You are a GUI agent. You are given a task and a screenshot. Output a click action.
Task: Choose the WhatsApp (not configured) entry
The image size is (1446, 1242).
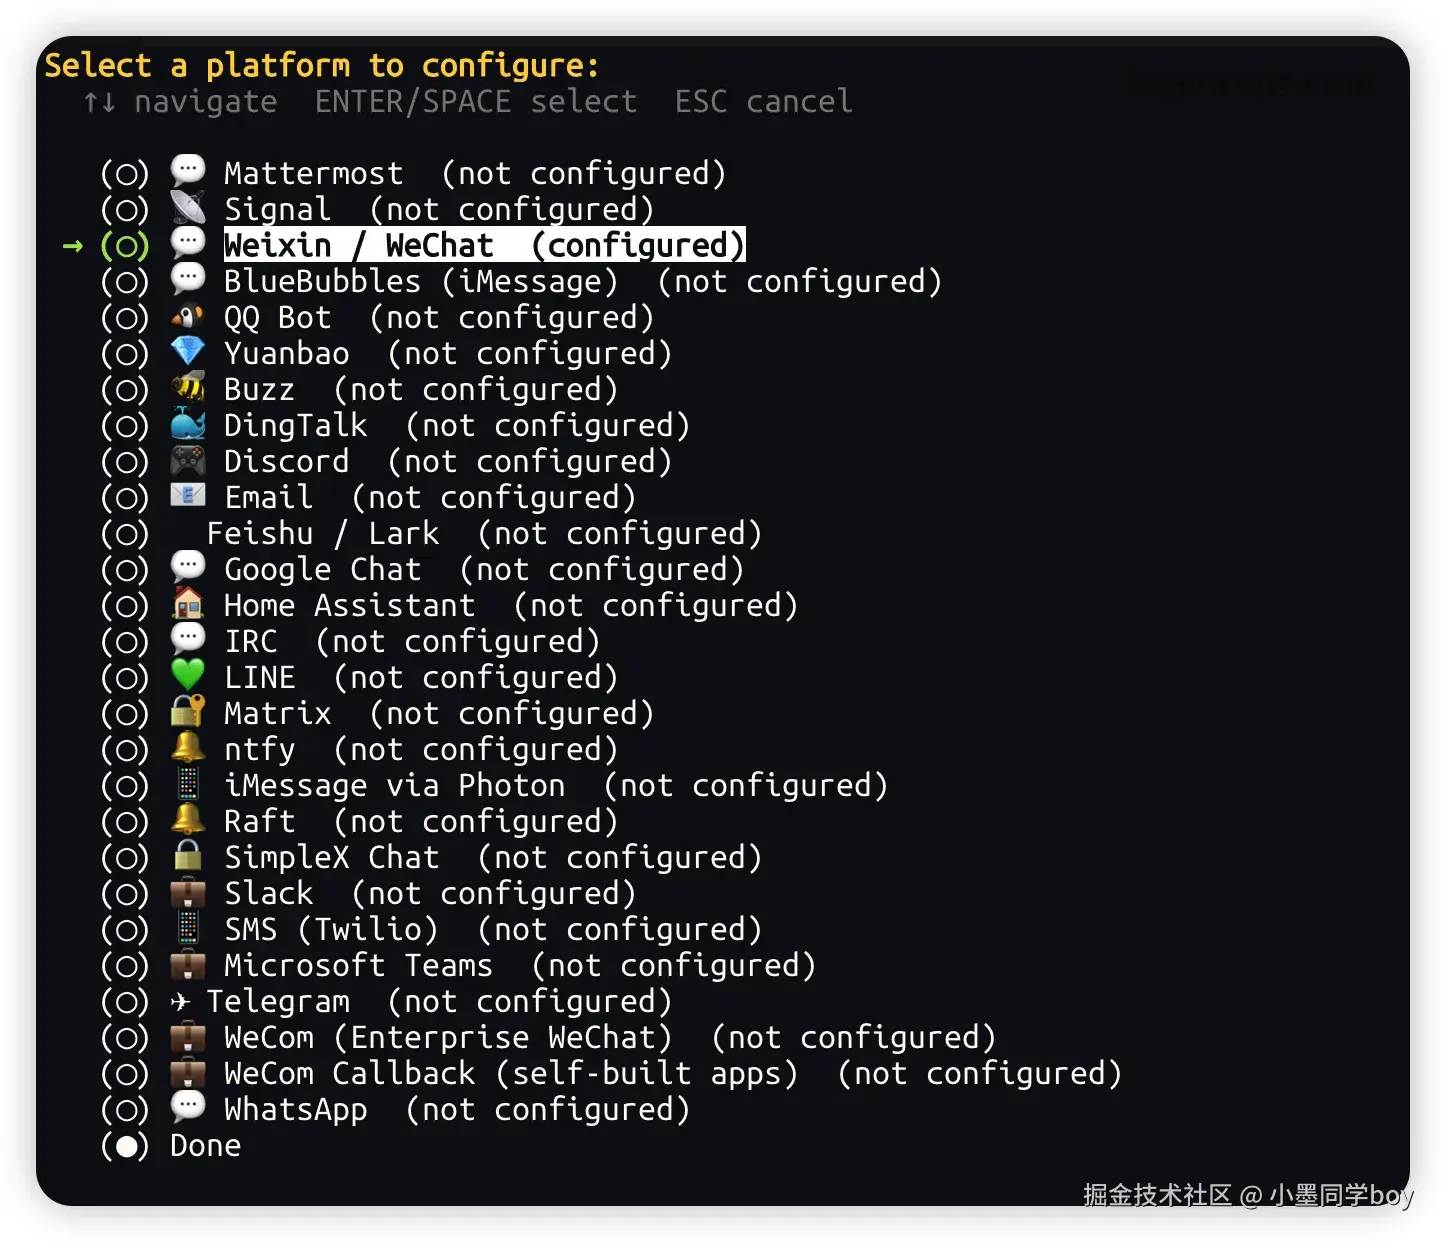coord(457,1109)
